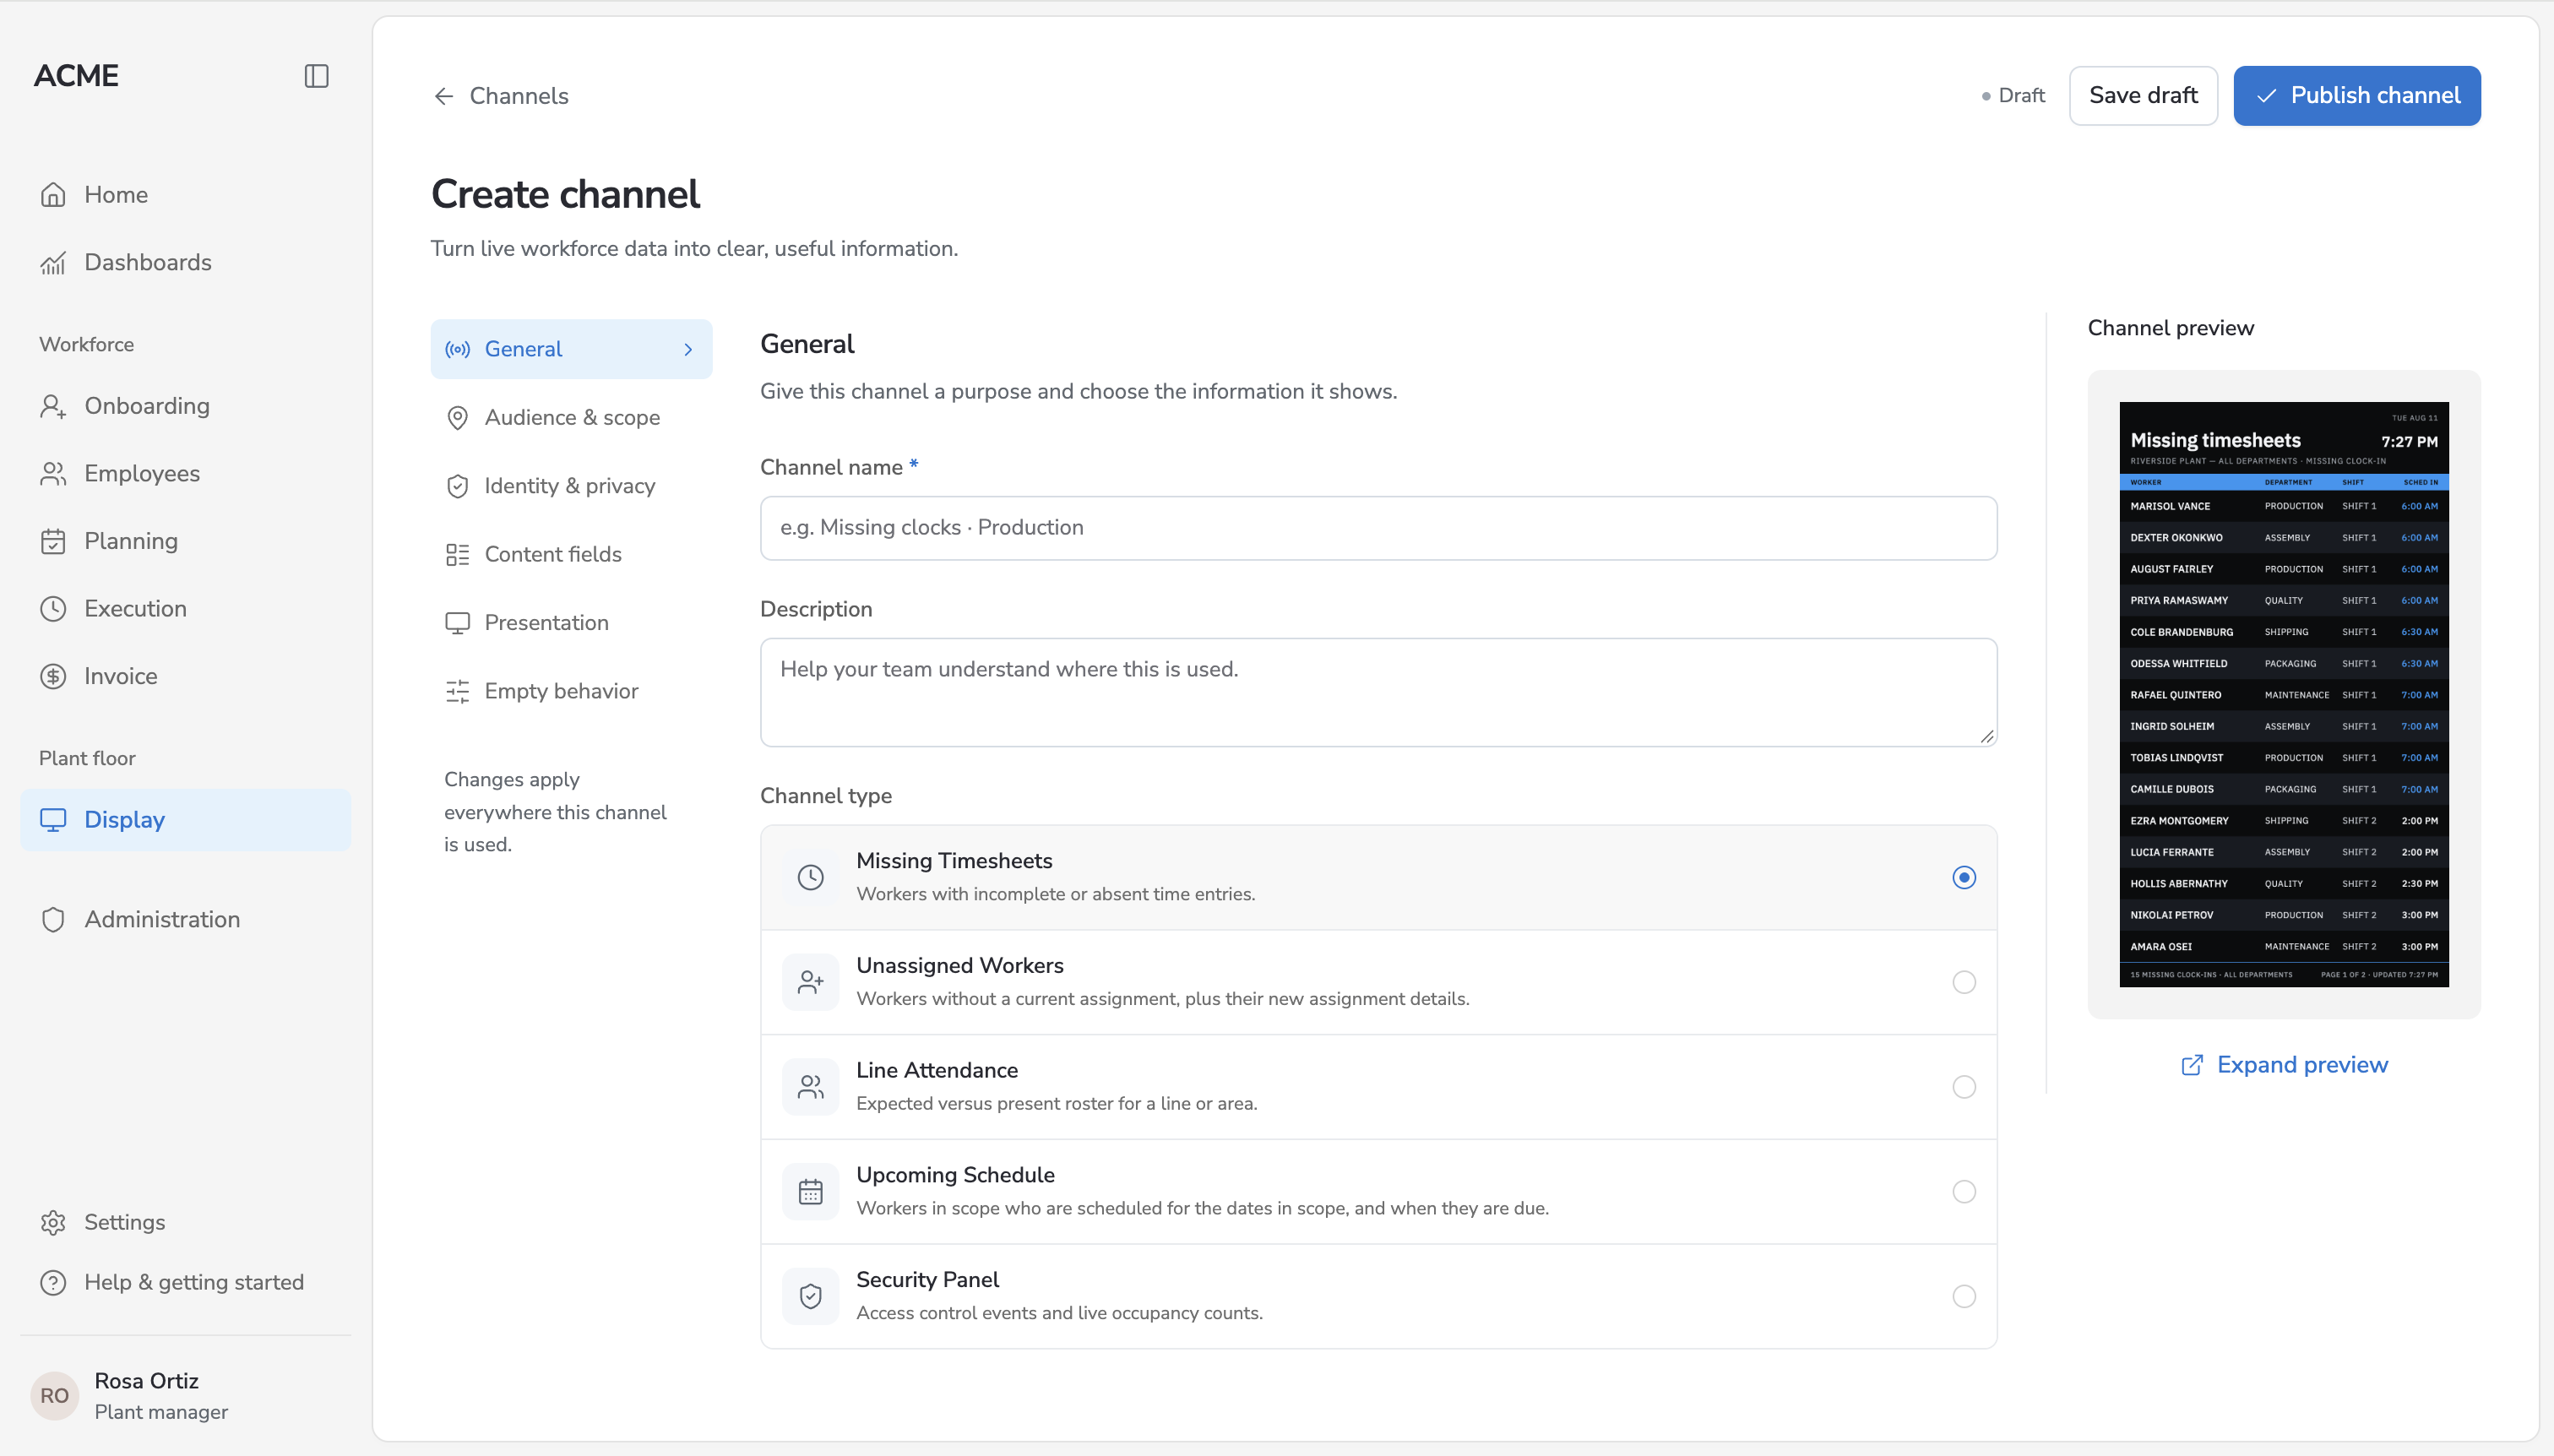Select the Upcoming Schedule radio button
The height and width of the screenshot is (1456, 2554).
(1964, 1192)
